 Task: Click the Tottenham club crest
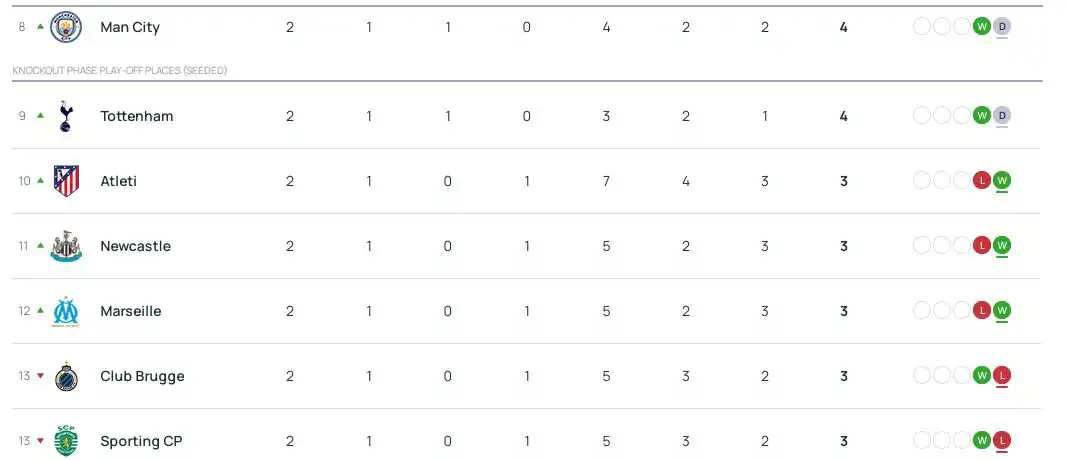click(66, 116)
